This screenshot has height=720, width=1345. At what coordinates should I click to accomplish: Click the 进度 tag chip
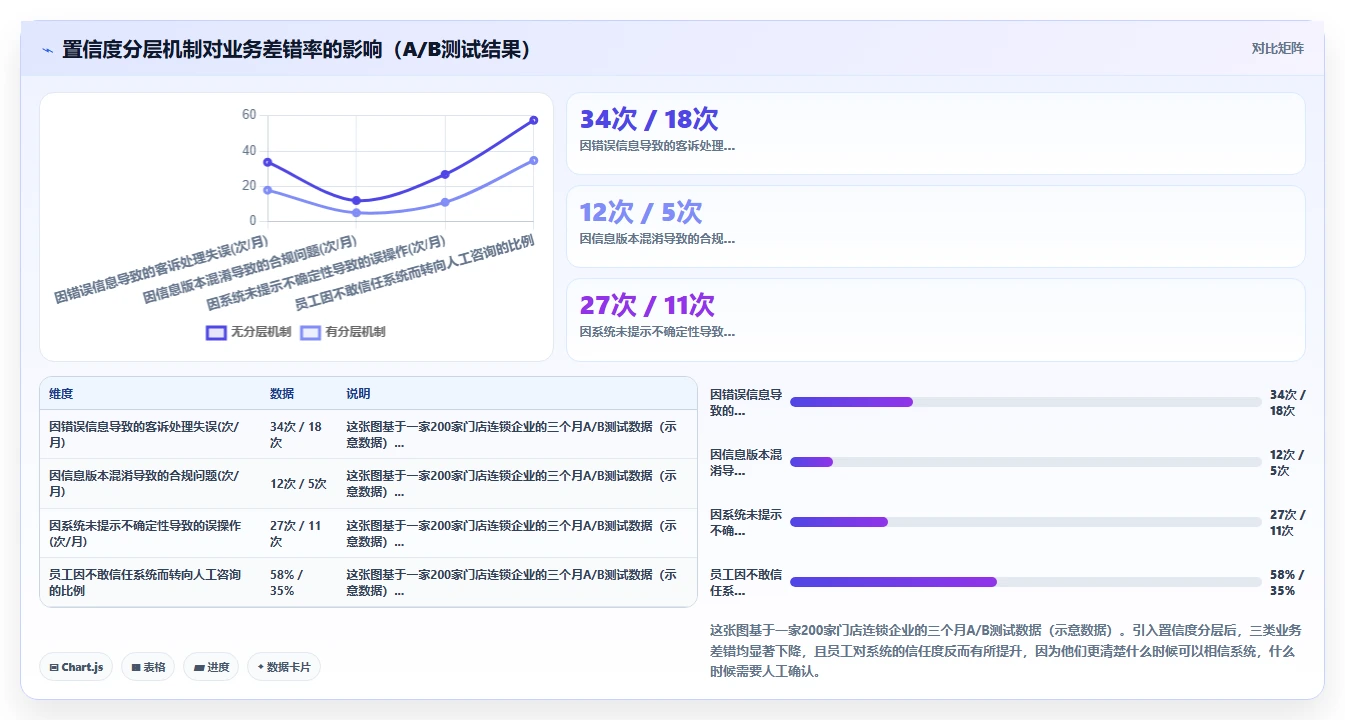pyautogui.click(x=211, y=667)
